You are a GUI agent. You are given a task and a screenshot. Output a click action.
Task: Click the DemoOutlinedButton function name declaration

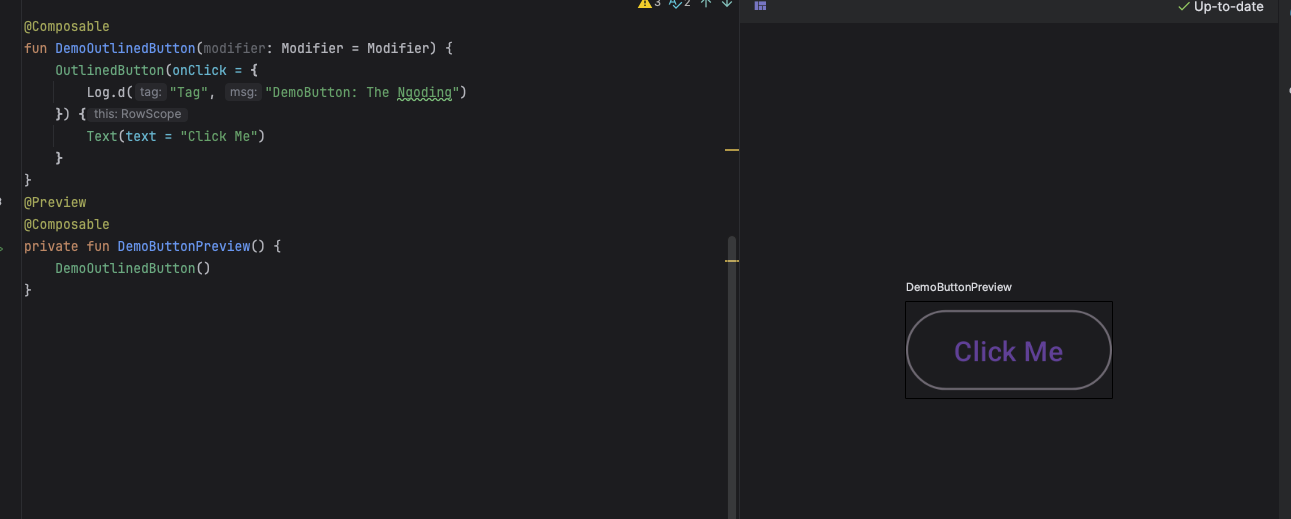(x=125, y=48)
